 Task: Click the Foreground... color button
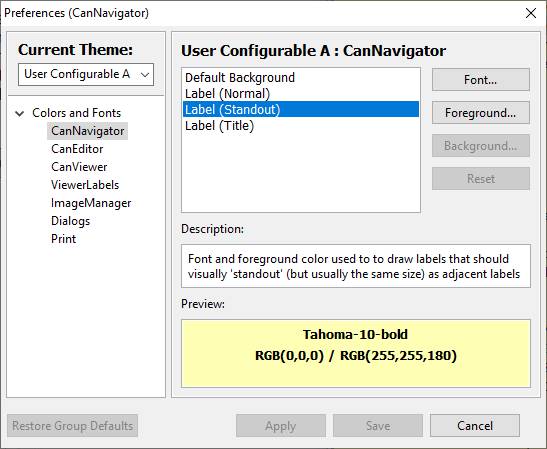click(481, 113)
